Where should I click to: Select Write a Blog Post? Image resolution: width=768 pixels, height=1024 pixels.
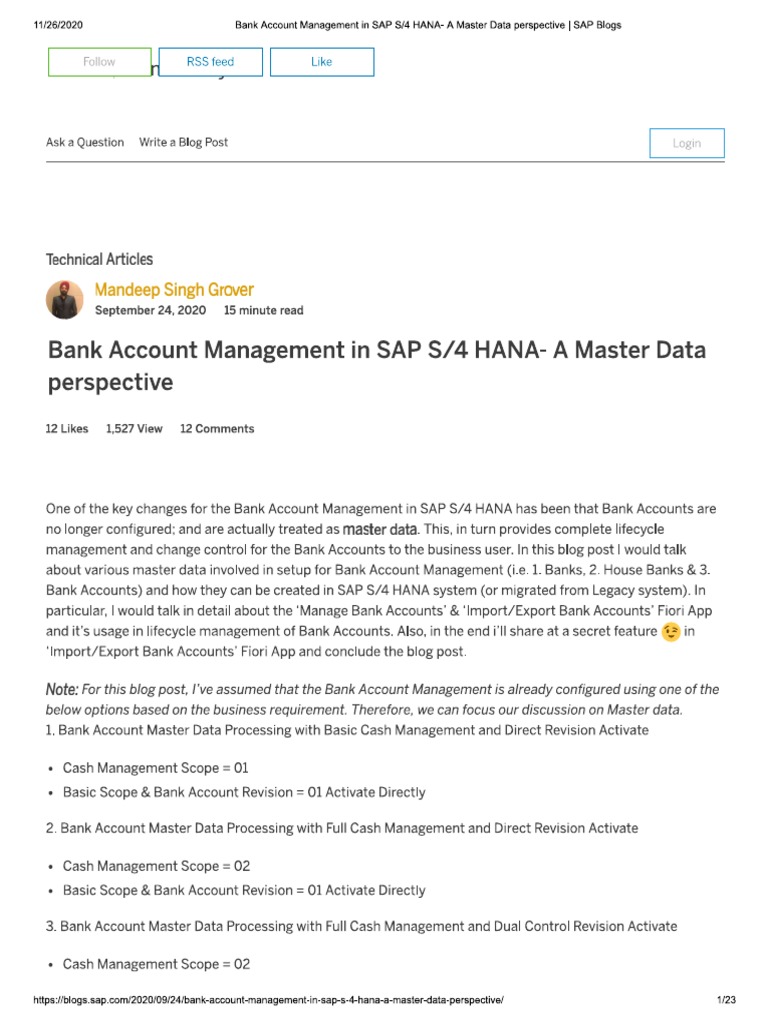click(x=183, y=142)
